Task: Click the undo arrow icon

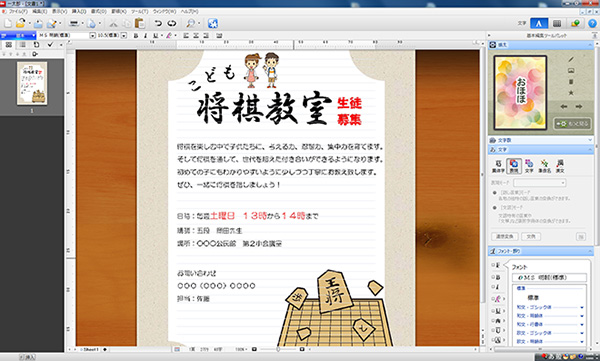Action: click(158, 23)
